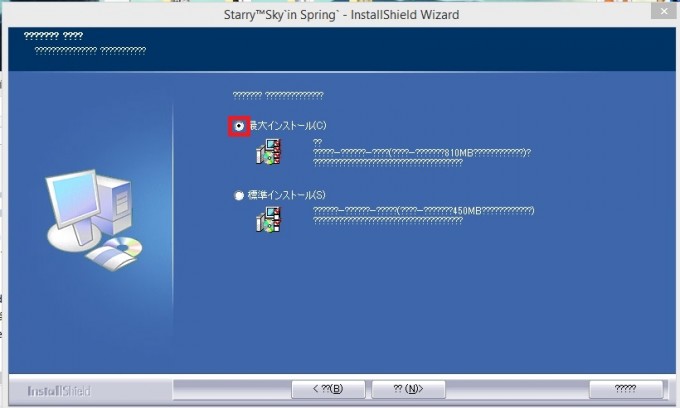The image size is (680, 408).
Task: Click the 最大インストール(C) label text
Action: click(288, 126)
